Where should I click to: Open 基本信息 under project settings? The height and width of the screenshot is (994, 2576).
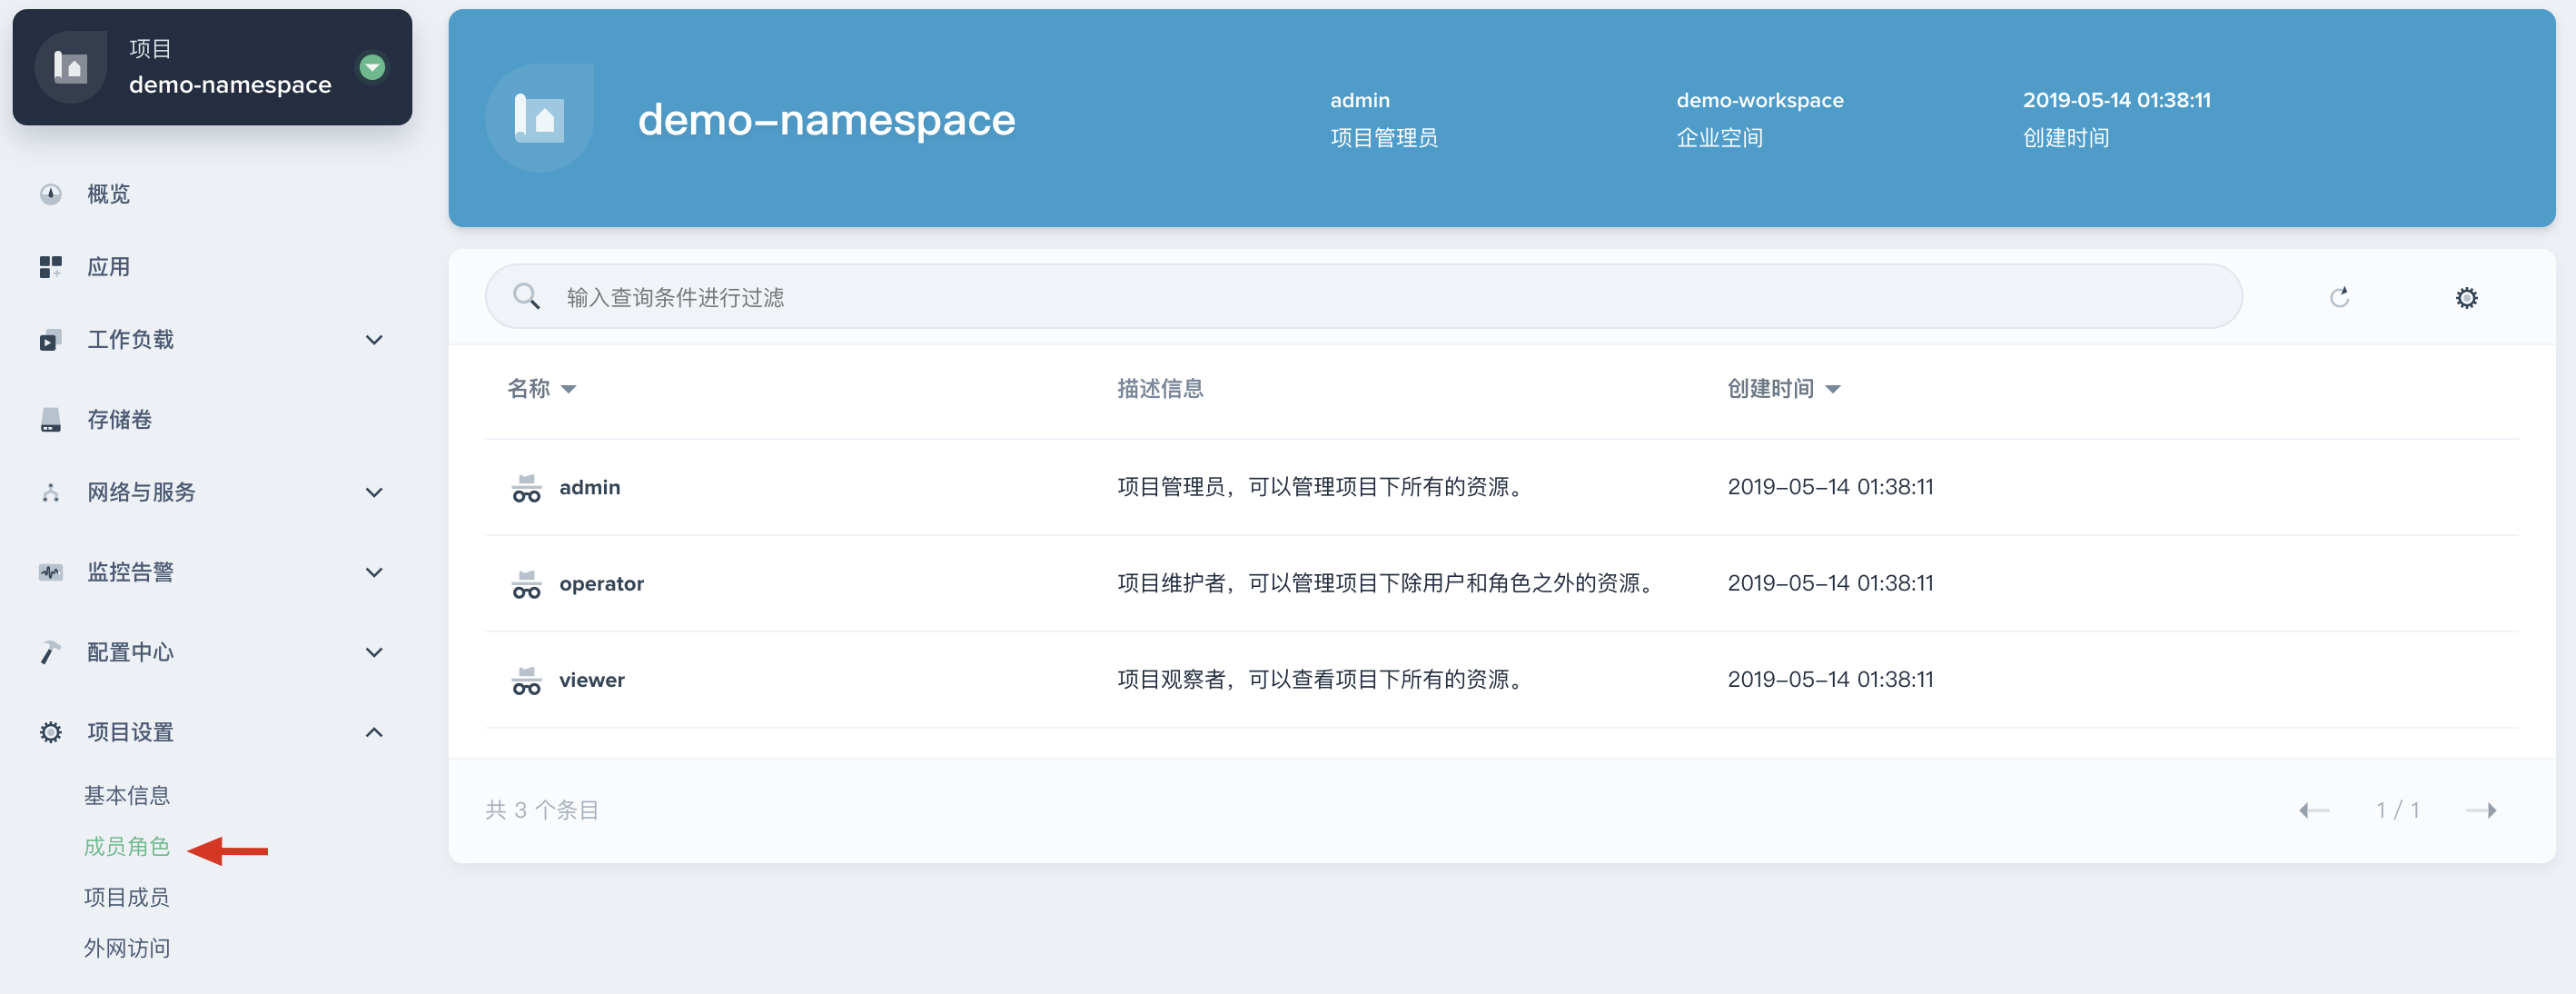[127, 795]
